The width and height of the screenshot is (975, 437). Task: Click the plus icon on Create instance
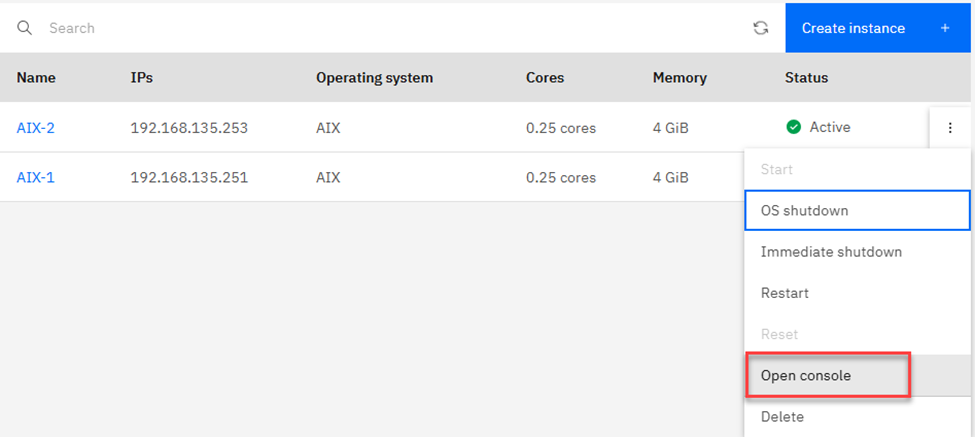(945, 28)
